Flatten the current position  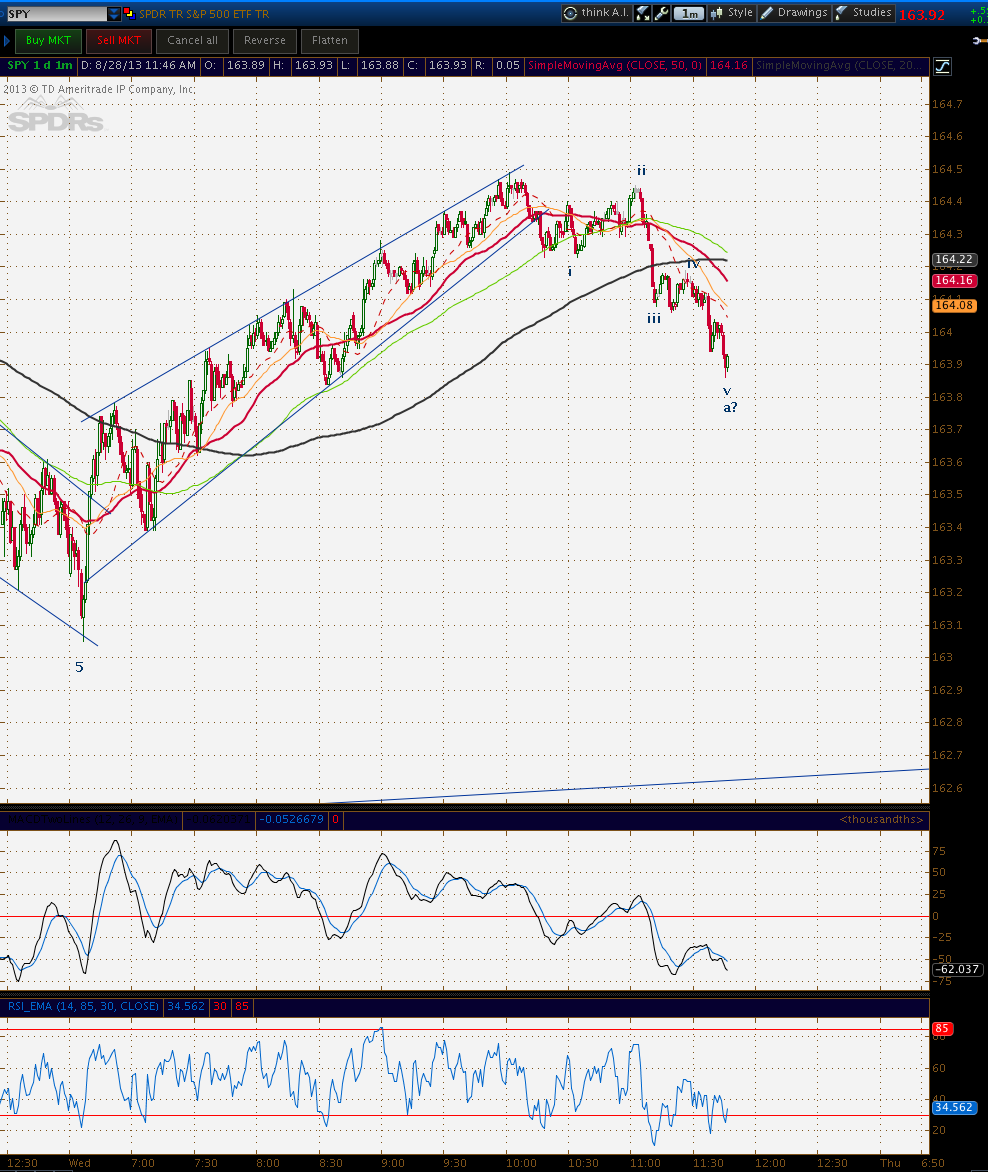coord(330,40)
